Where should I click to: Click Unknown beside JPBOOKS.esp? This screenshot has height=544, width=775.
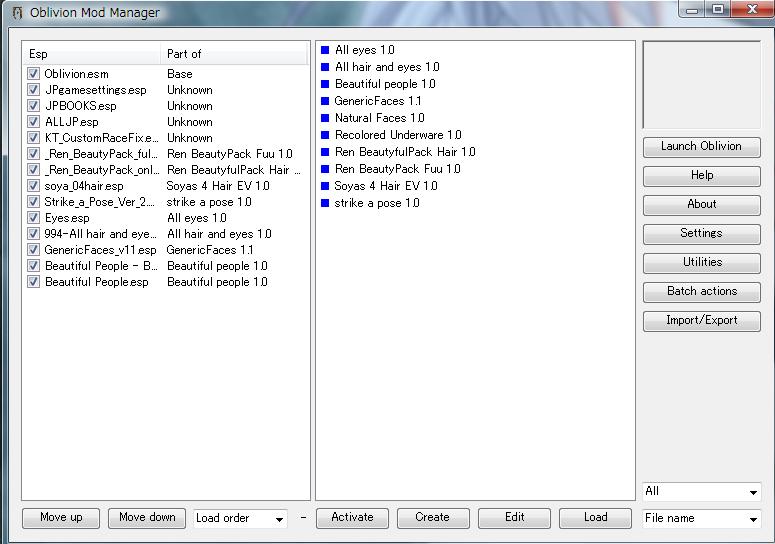[190, 106]
